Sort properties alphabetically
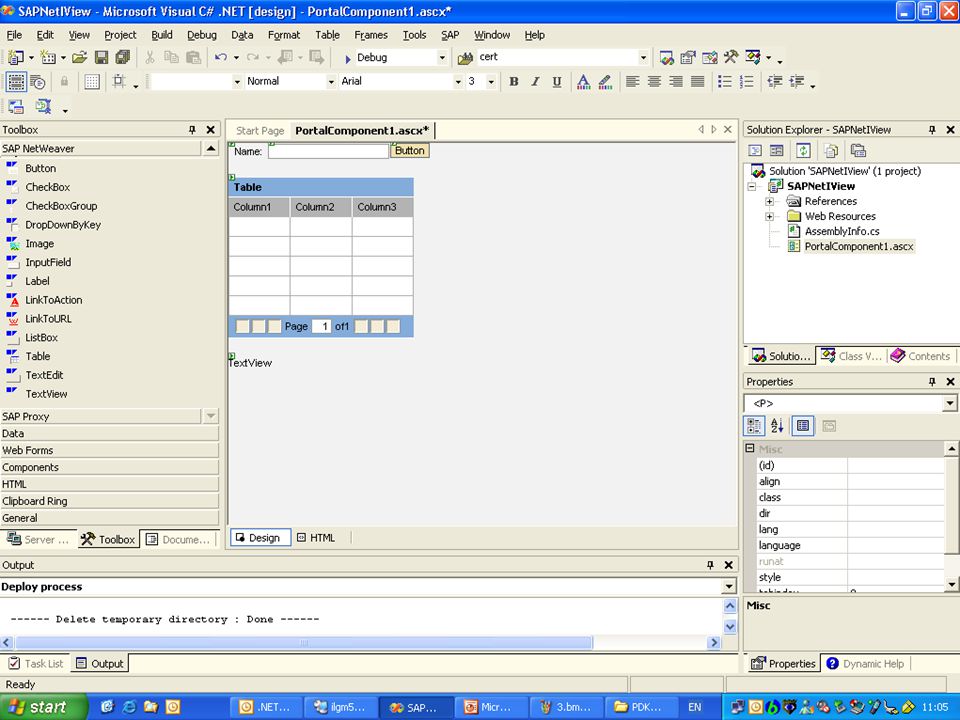The width and height of the screenshot is (960, 720). [x=777, y=426]
